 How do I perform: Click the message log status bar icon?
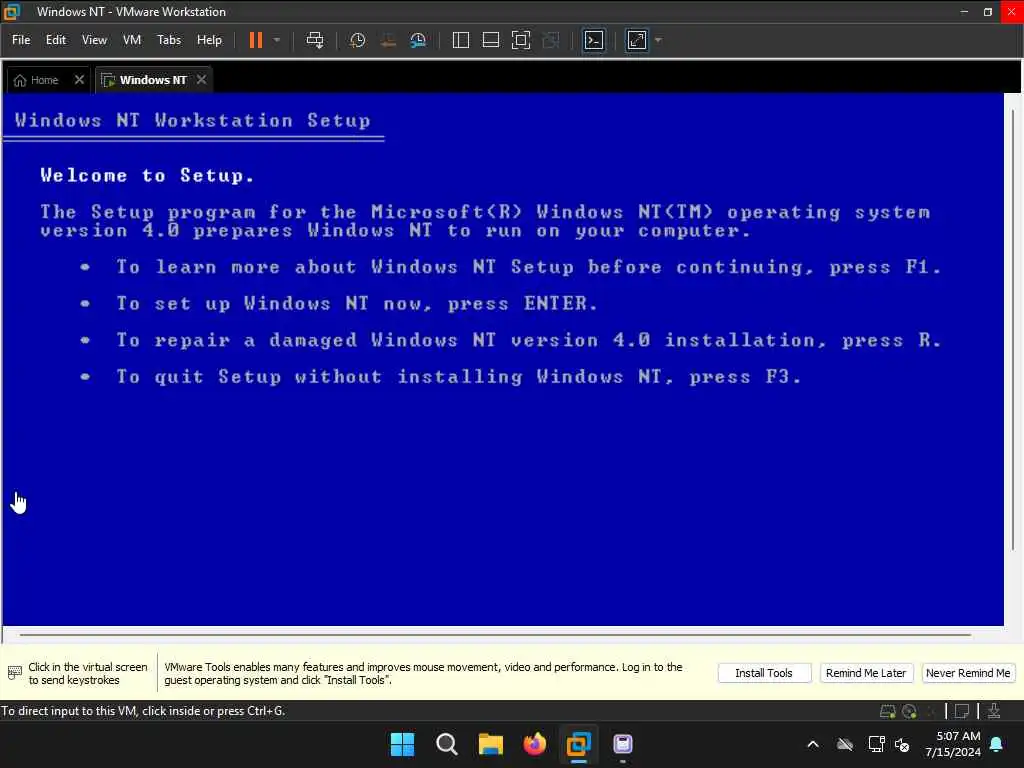[x=961, y=711]
